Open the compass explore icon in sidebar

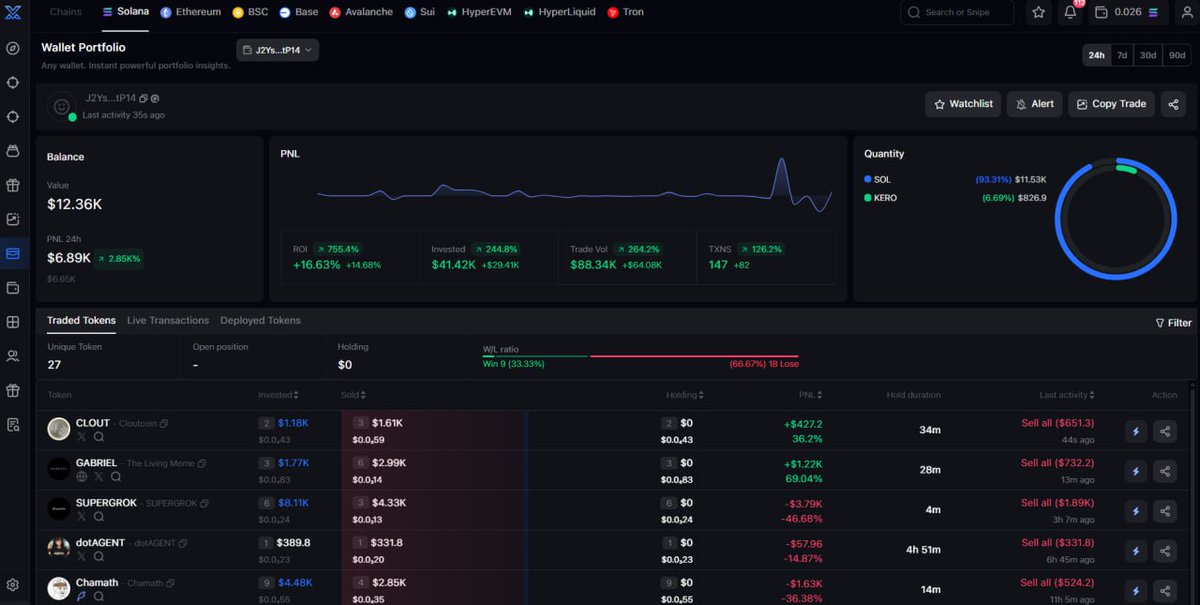click(13, 48)
